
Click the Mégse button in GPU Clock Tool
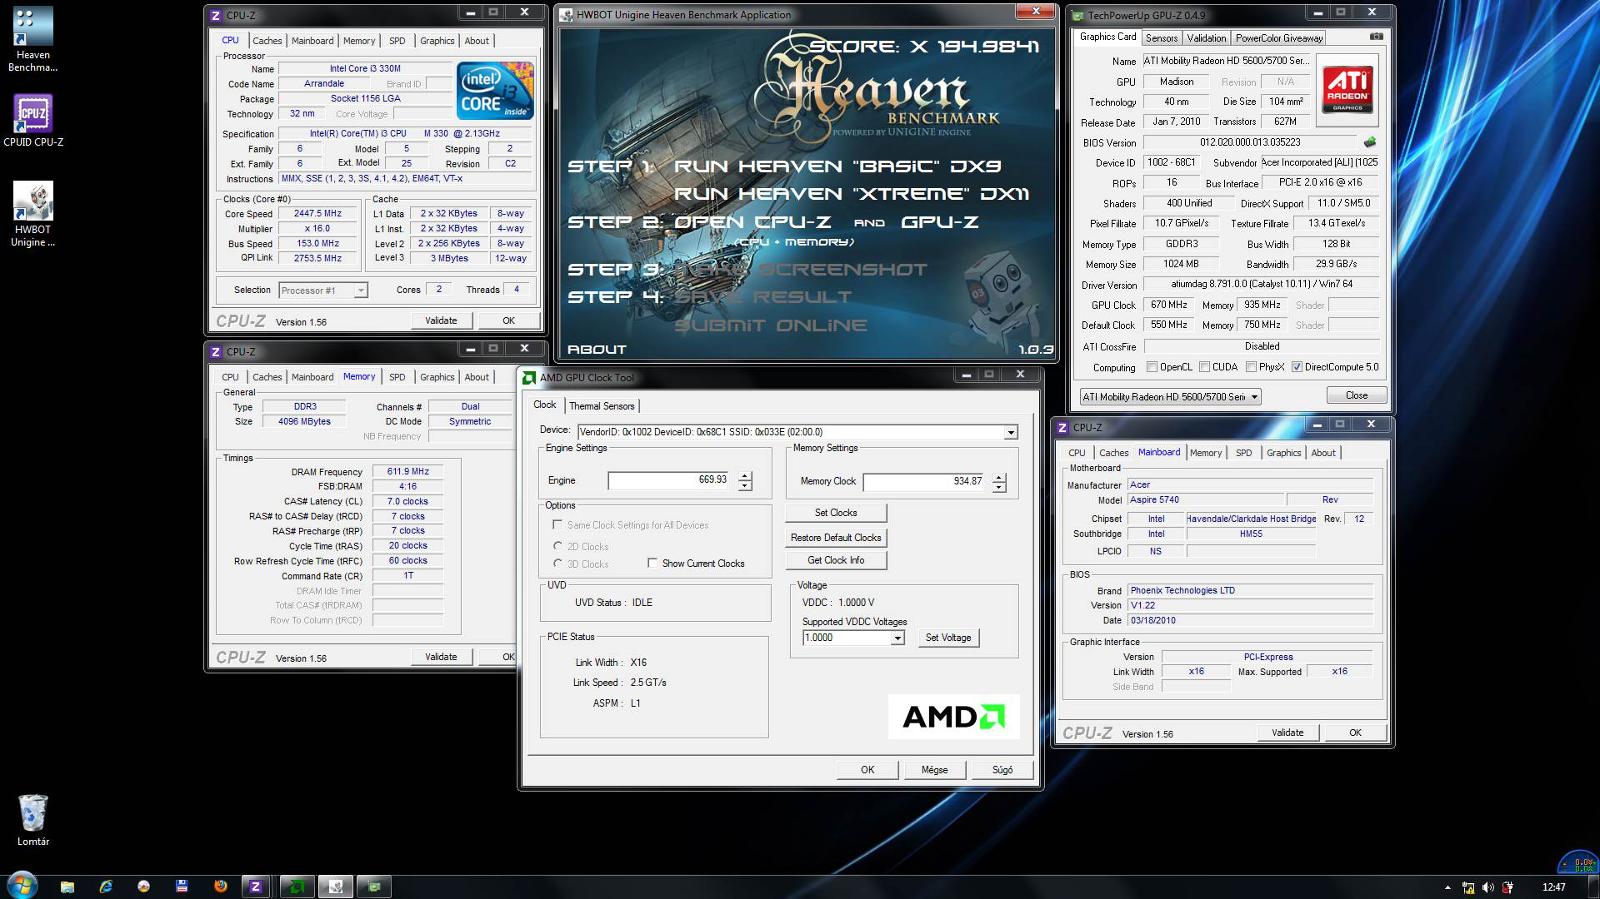pyautogui.click(x=934, y=770)
